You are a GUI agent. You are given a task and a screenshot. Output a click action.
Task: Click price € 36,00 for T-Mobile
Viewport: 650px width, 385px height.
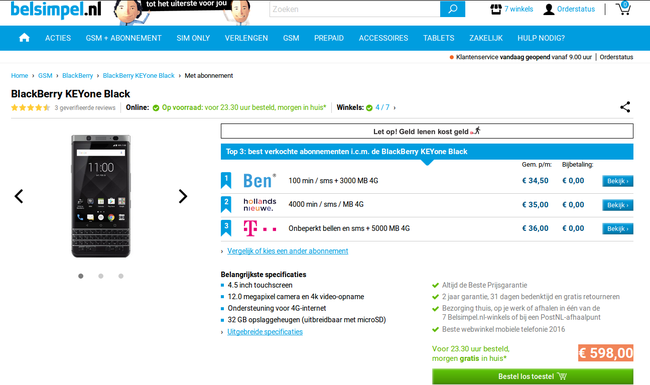[535, 228]
